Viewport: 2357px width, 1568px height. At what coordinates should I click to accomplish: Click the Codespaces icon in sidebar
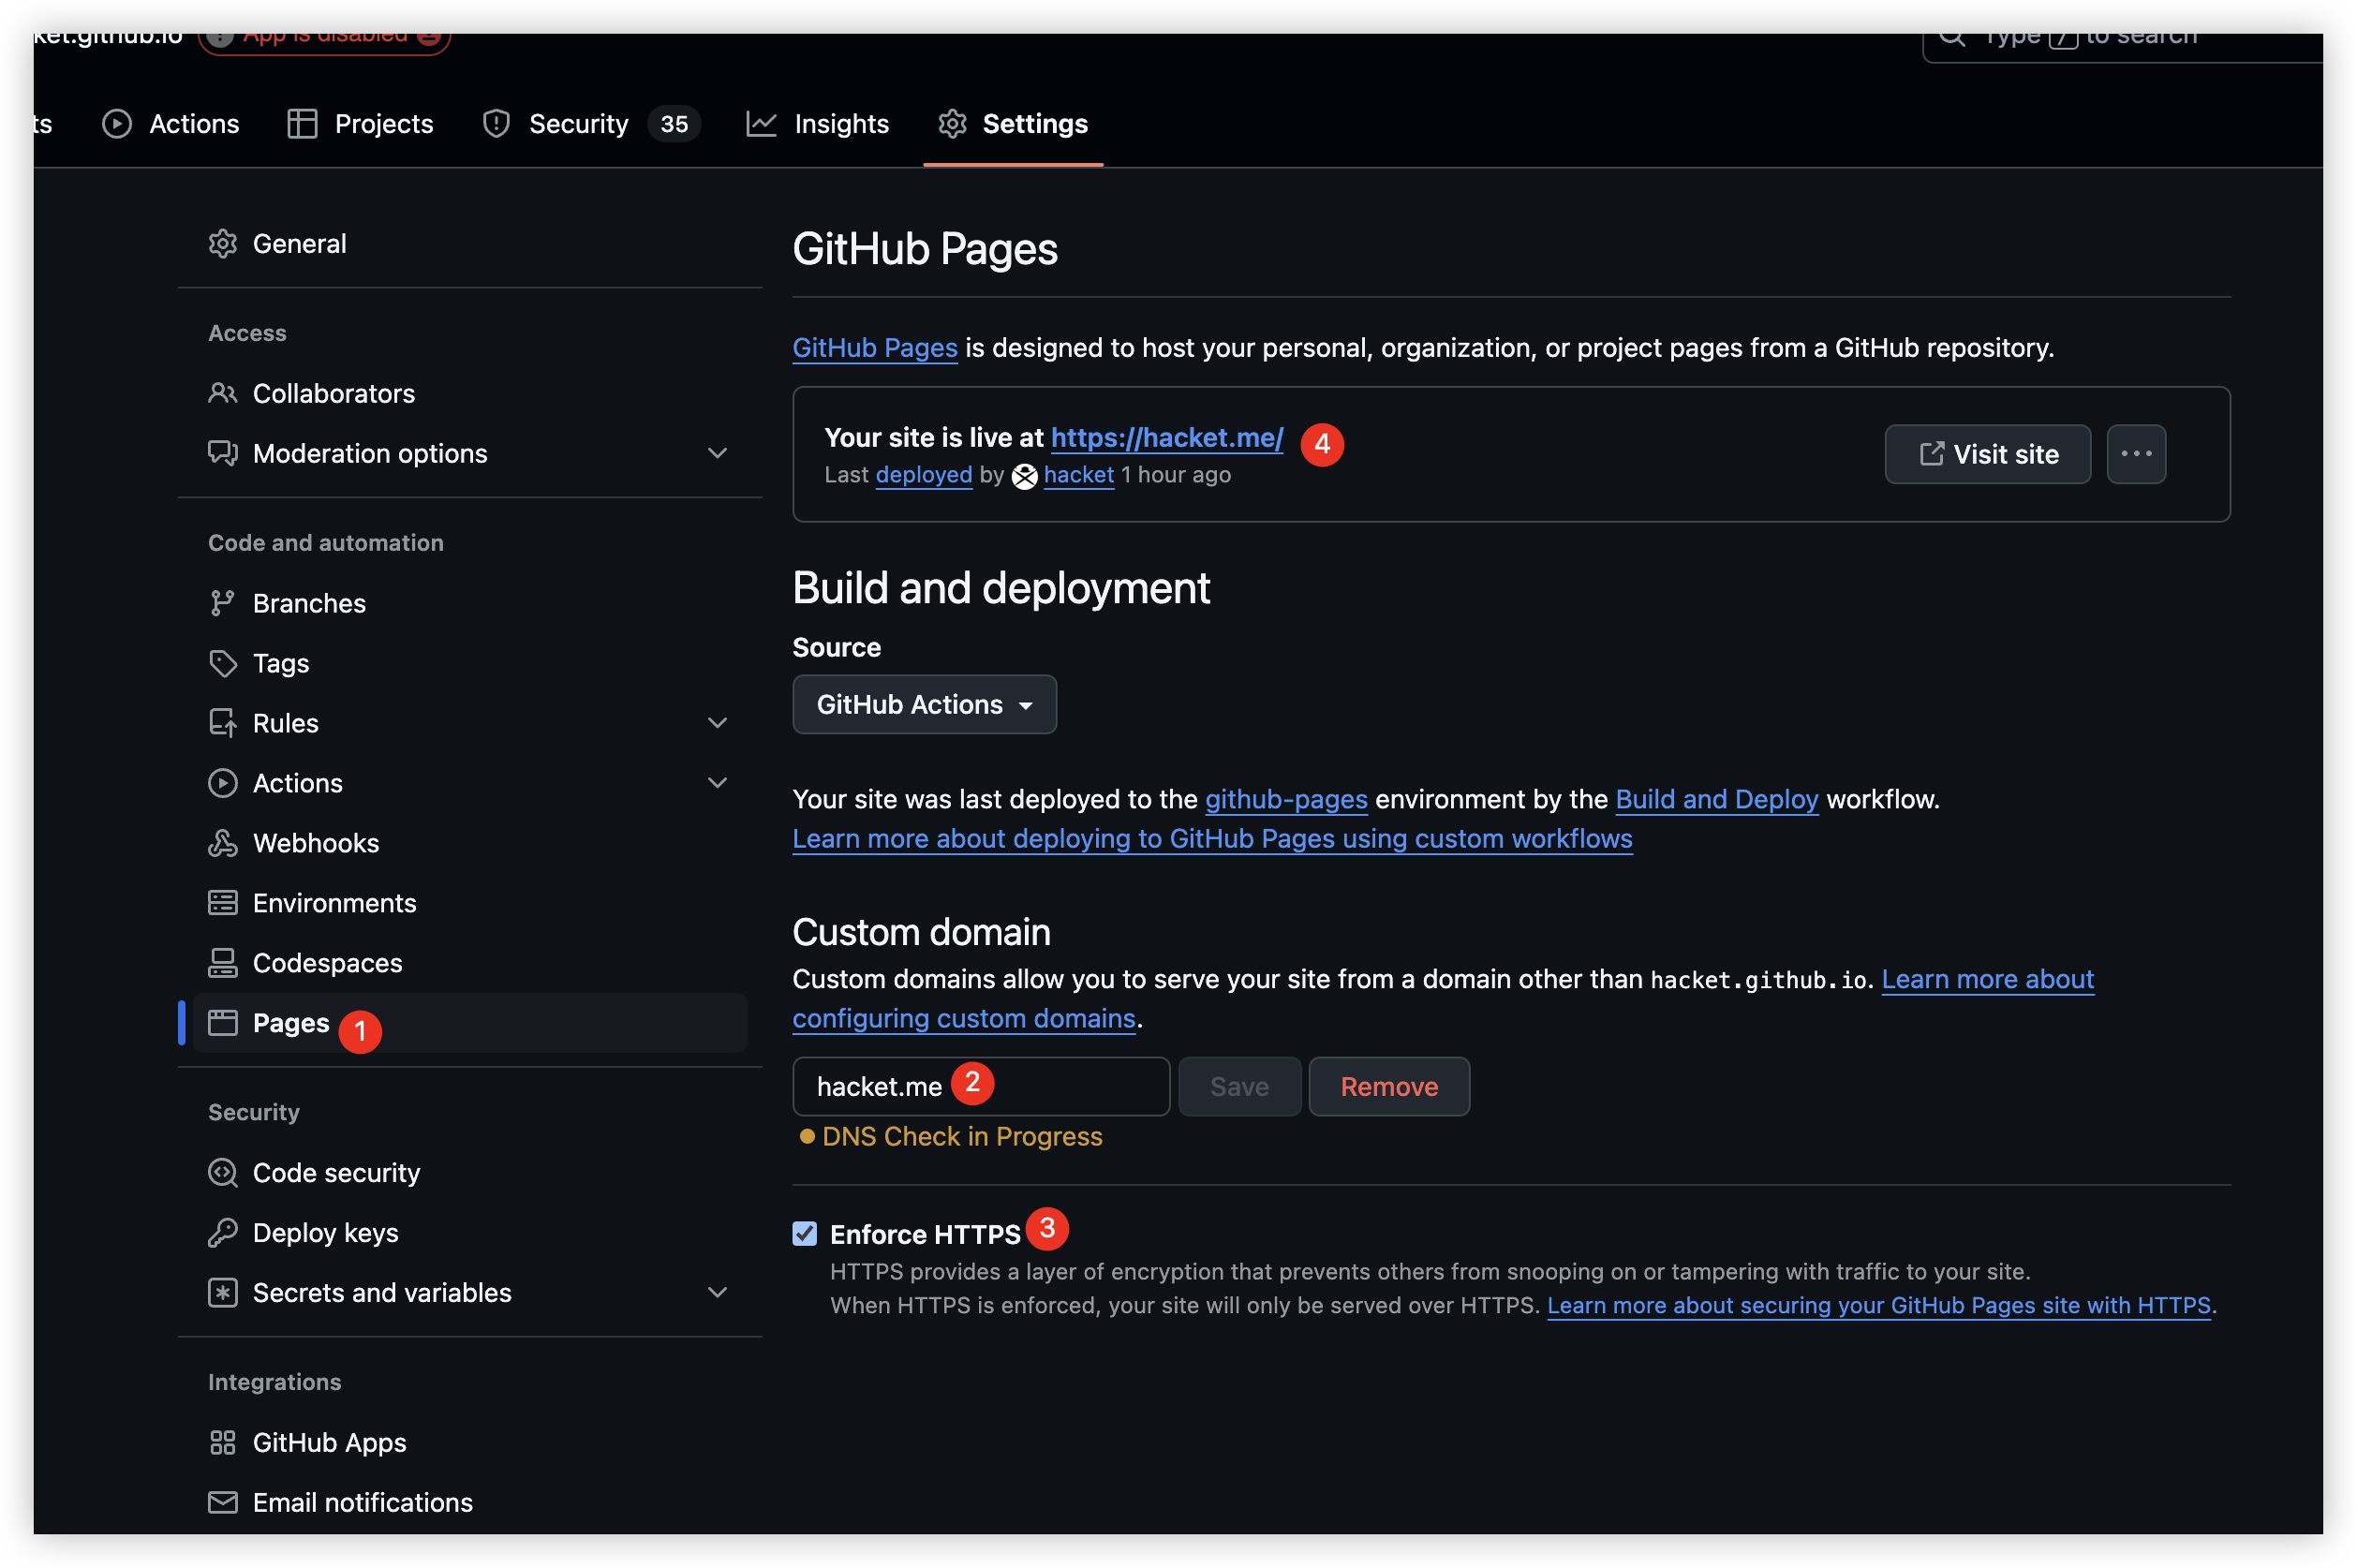[222, 963]
